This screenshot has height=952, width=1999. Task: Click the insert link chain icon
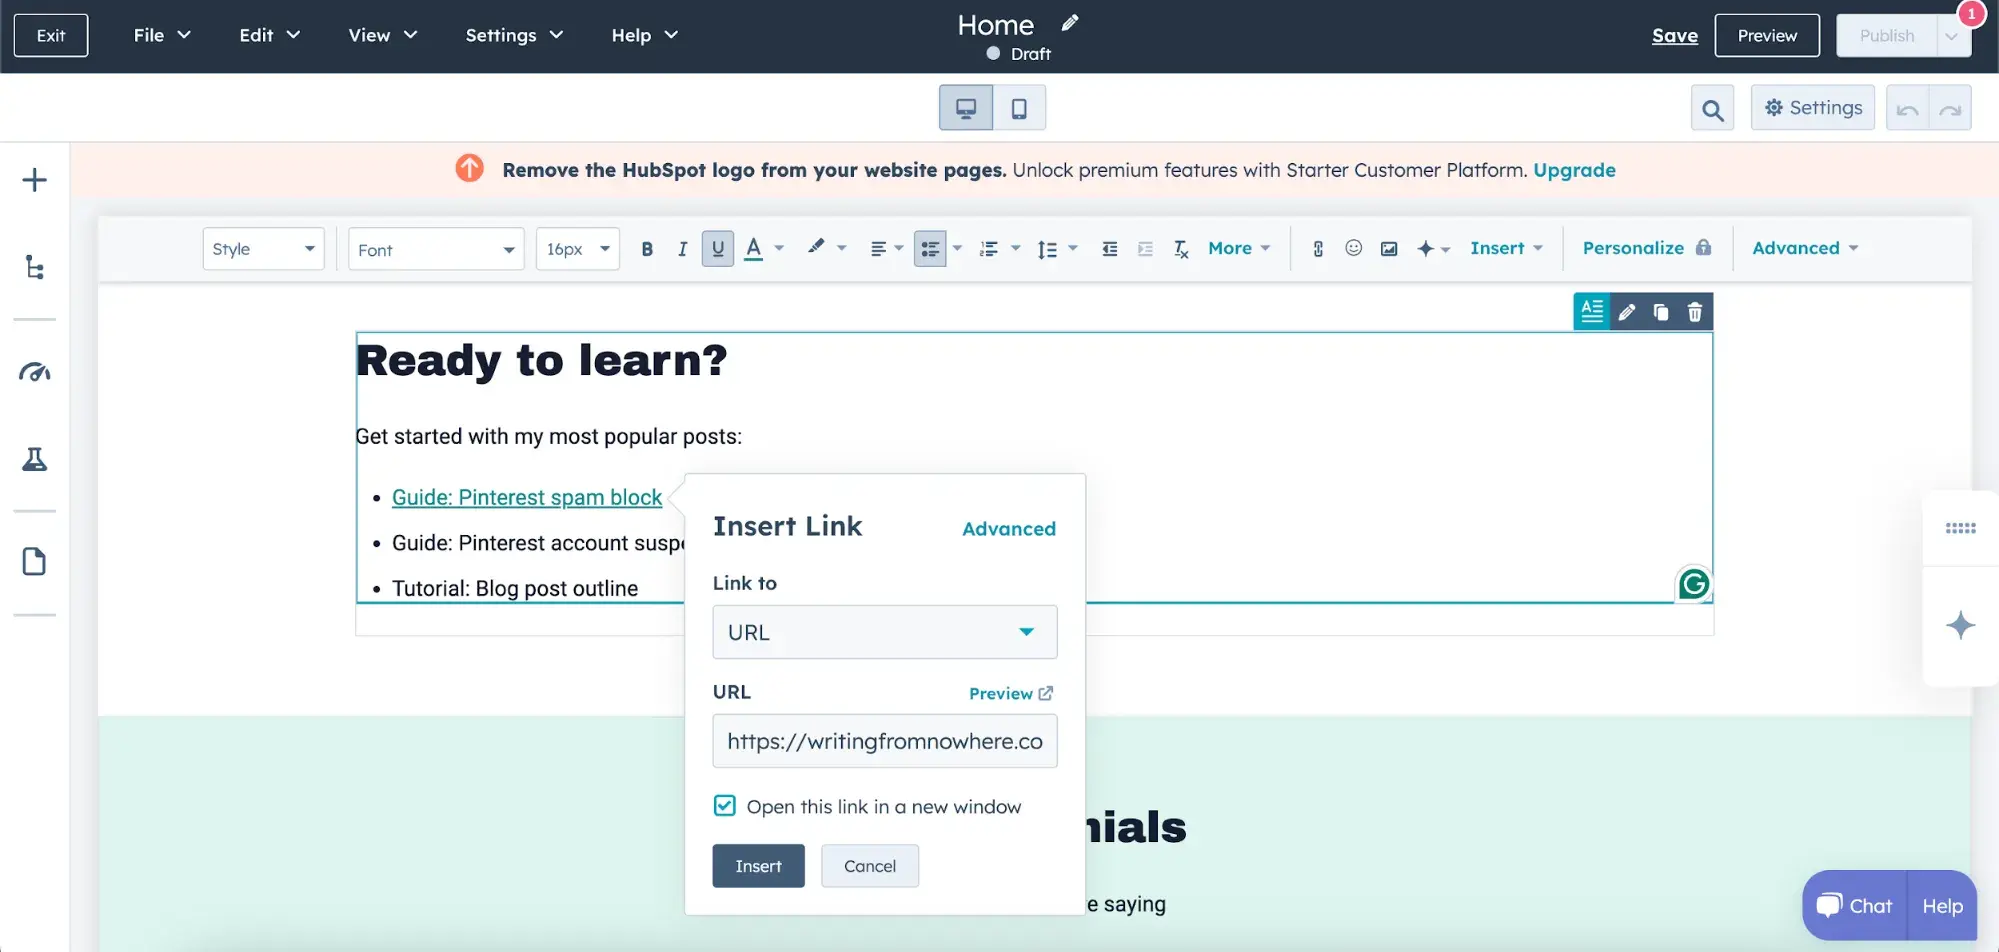click(x=1318, y=249)
